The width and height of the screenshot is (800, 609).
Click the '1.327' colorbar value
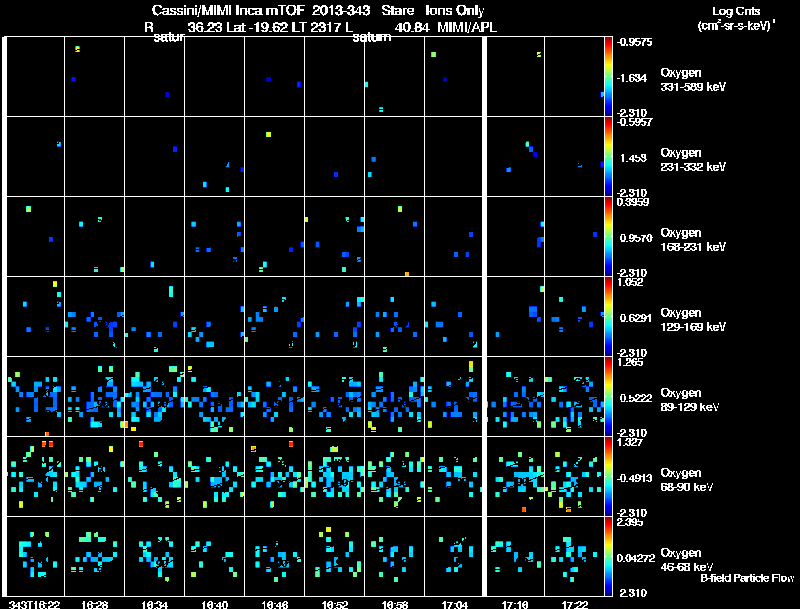coord(630,442)
